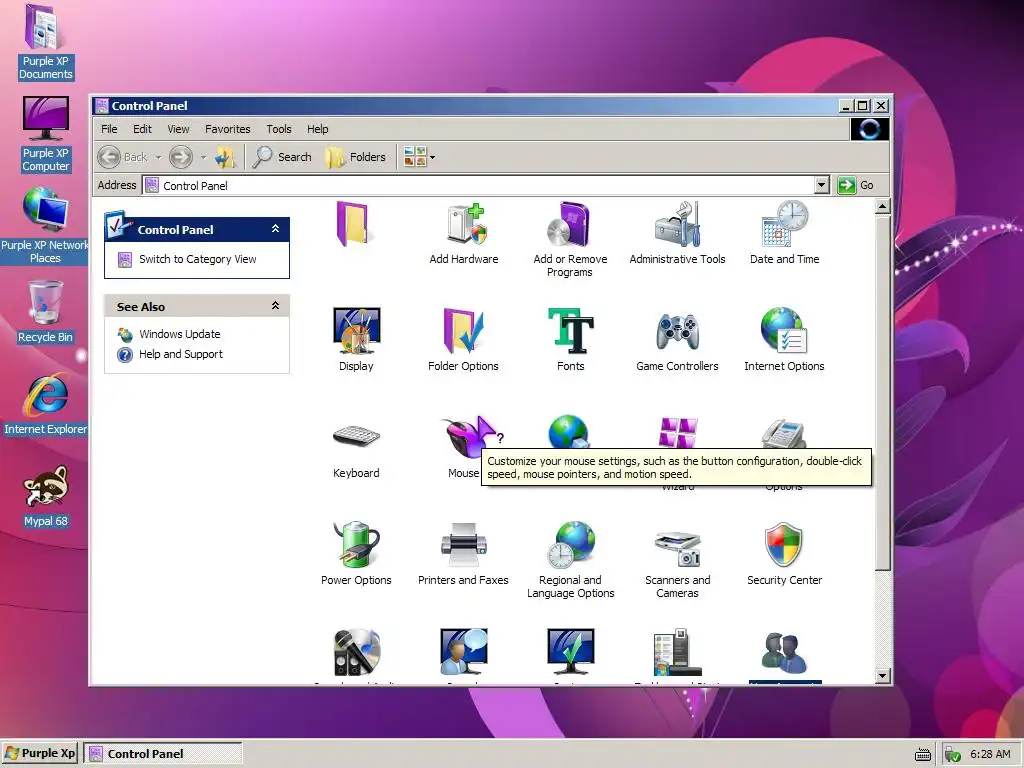The height and width of the screenshot is (768, 1024).
Task: Click the Windows Update link
Action: pos(180,334)
